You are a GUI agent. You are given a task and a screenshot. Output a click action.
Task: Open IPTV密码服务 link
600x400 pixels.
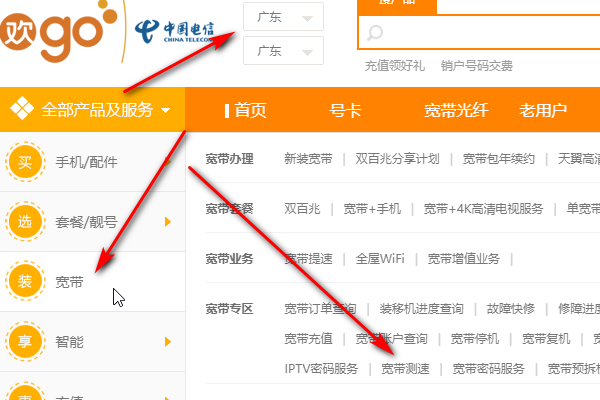tap(321, 369)
